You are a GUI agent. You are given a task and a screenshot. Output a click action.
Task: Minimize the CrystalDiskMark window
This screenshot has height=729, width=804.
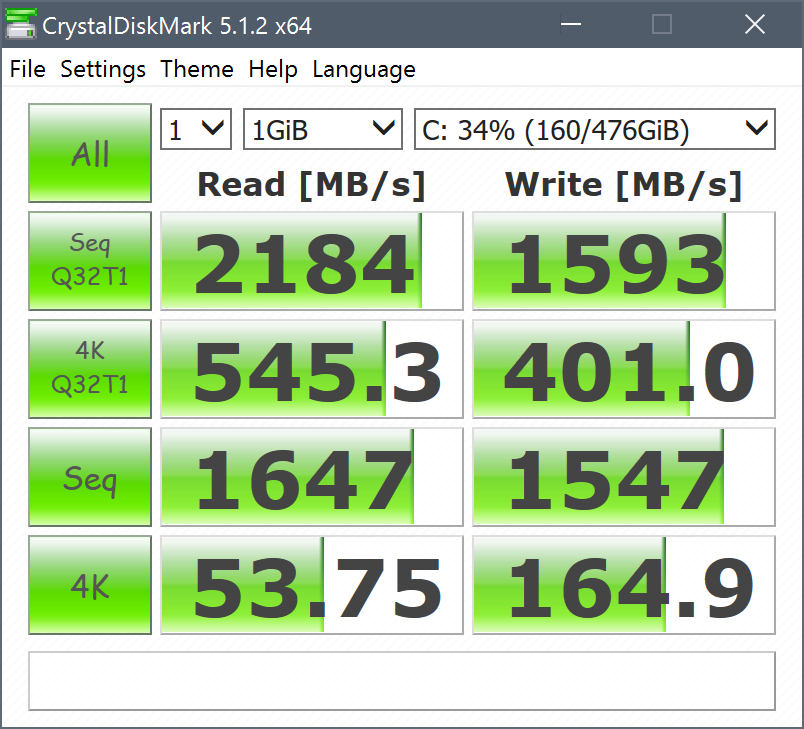pyautogui.click(x=571, y=24)
